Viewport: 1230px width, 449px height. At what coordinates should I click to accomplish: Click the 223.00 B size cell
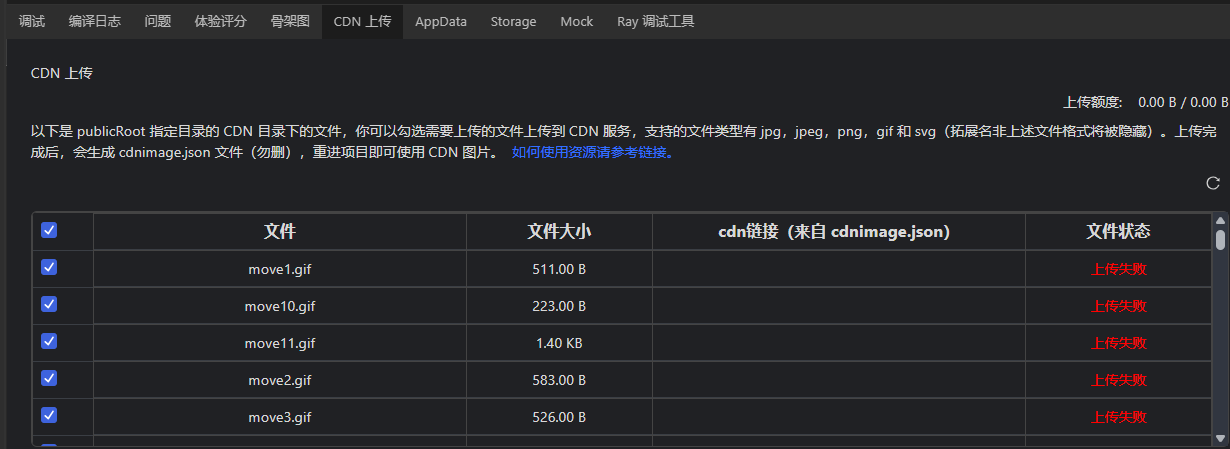(x=559, y=306)
